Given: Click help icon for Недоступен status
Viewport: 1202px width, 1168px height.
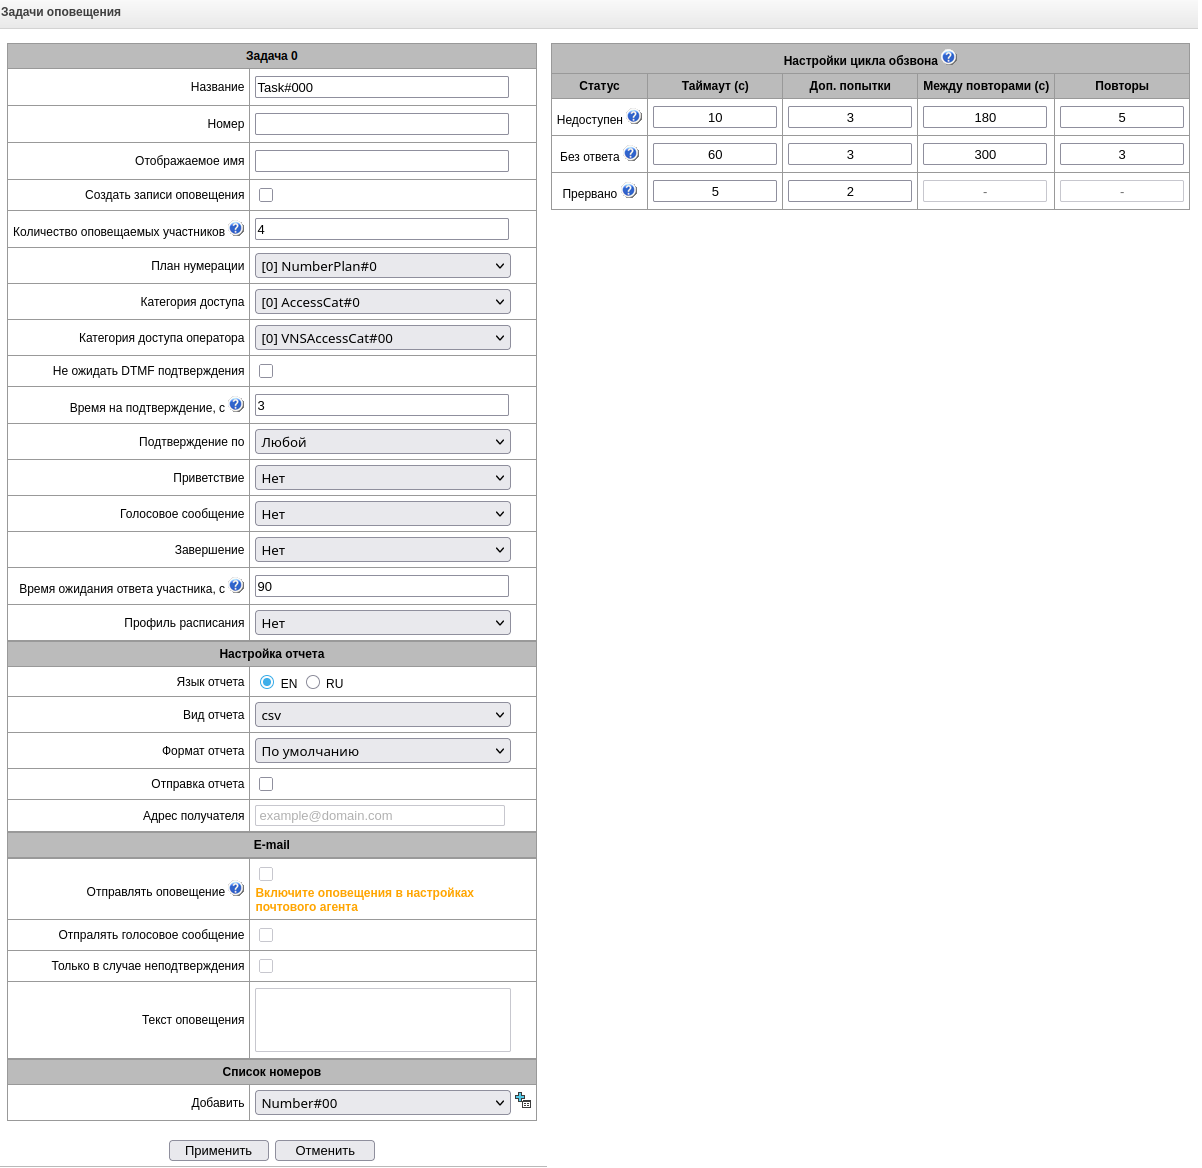Looking at the screenshot, I should pos(634,117).
